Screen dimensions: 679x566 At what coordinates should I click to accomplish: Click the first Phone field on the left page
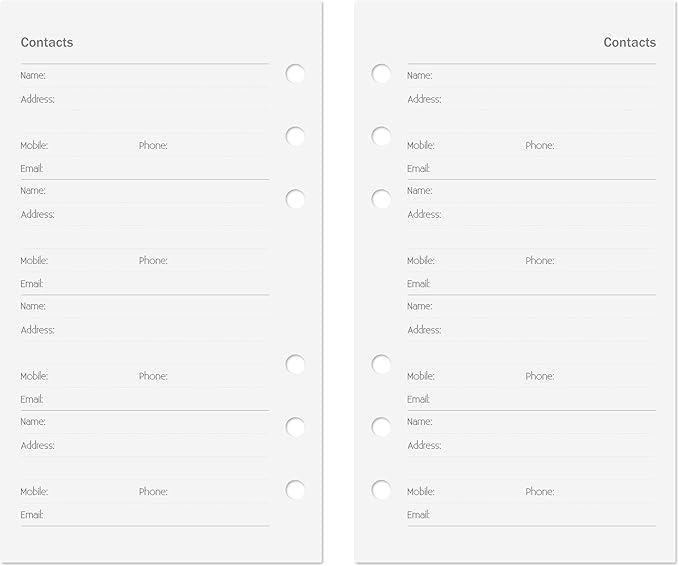(x=204, y=146)
